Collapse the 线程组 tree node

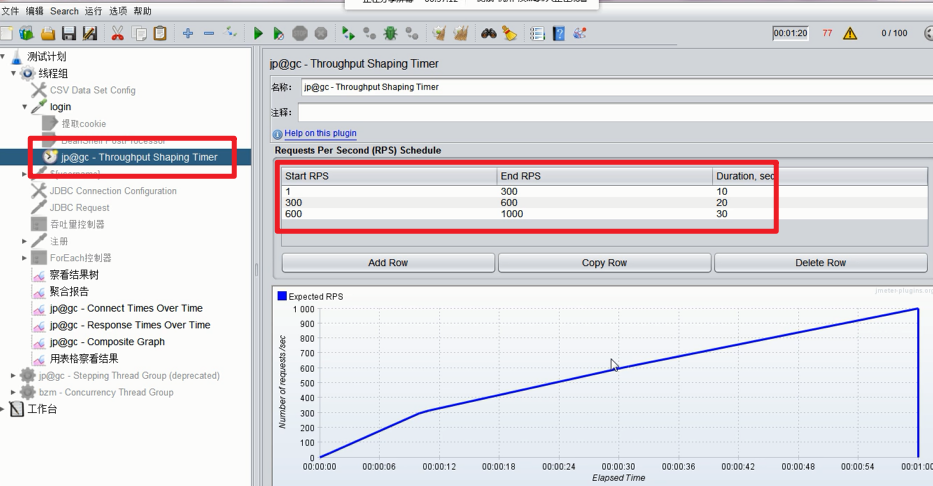(13, 73)
